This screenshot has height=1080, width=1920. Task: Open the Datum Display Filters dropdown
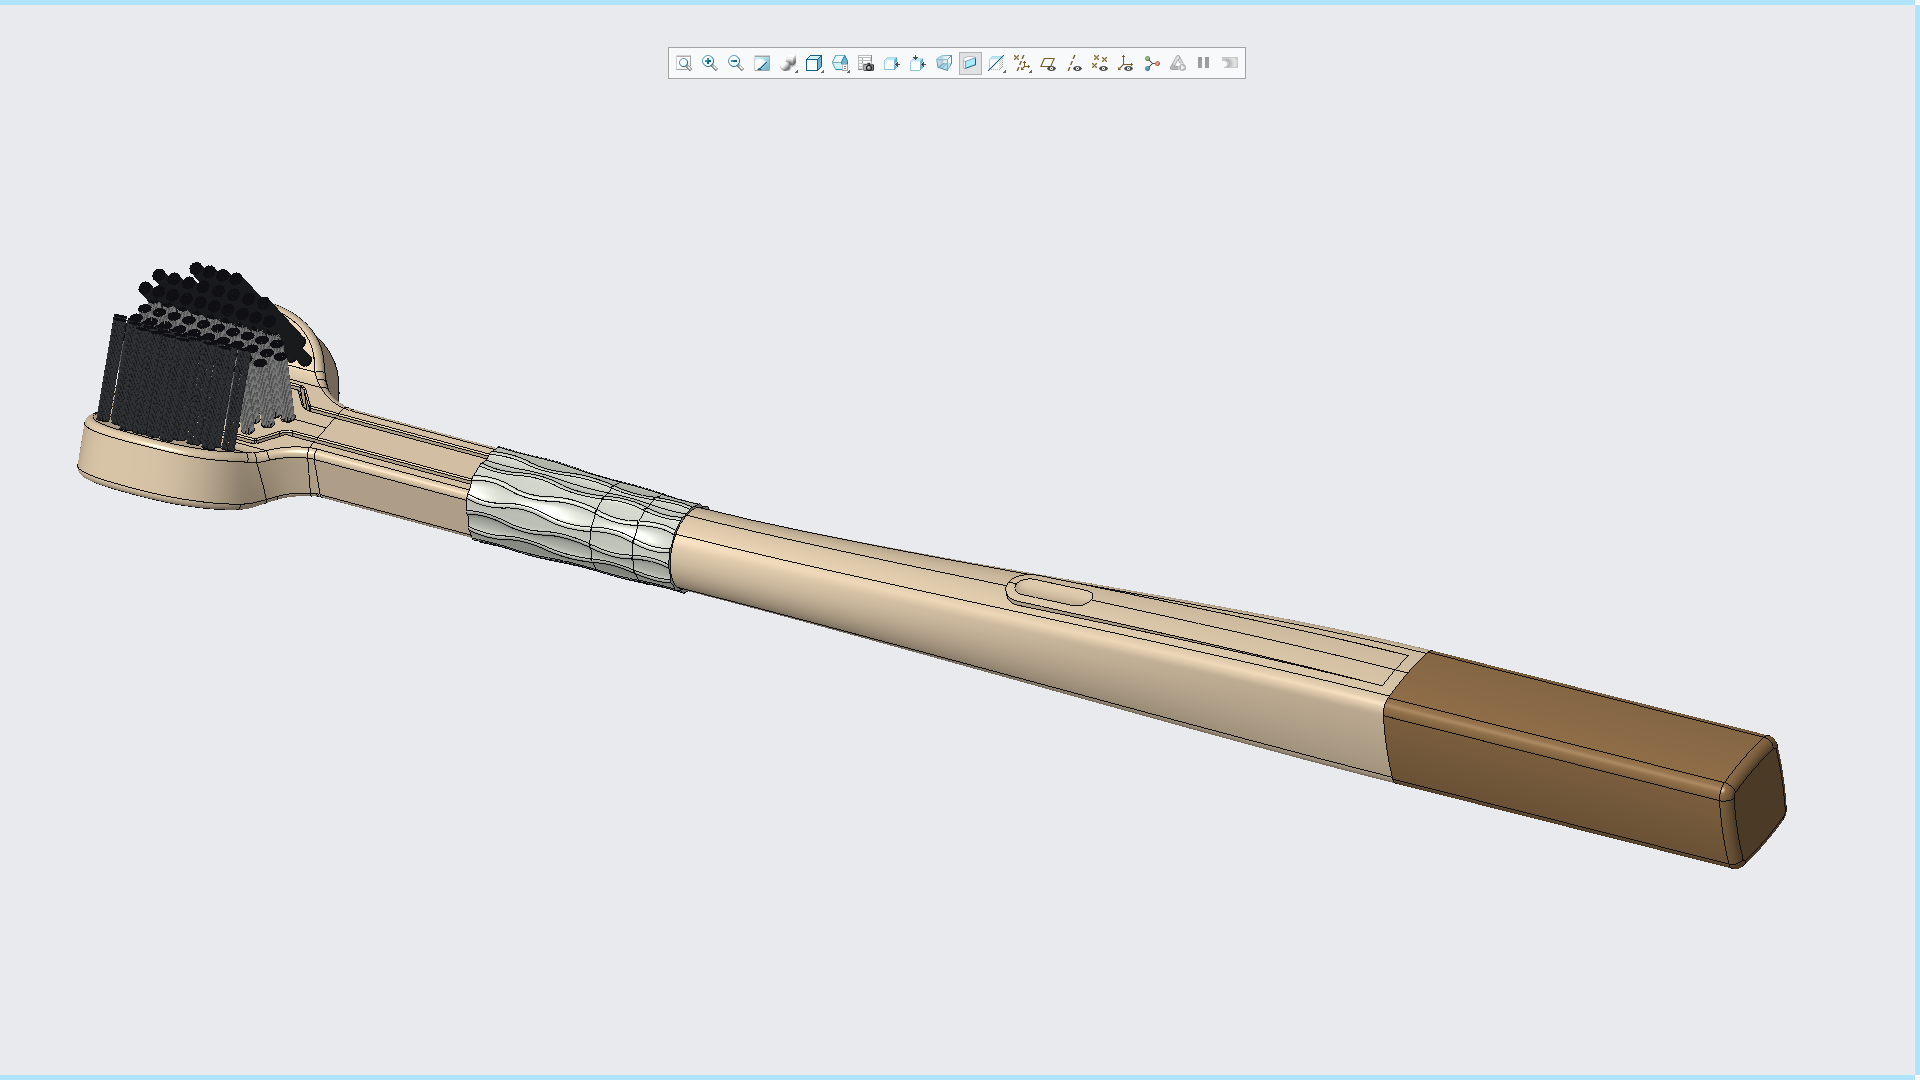[x=1022, y=63]
